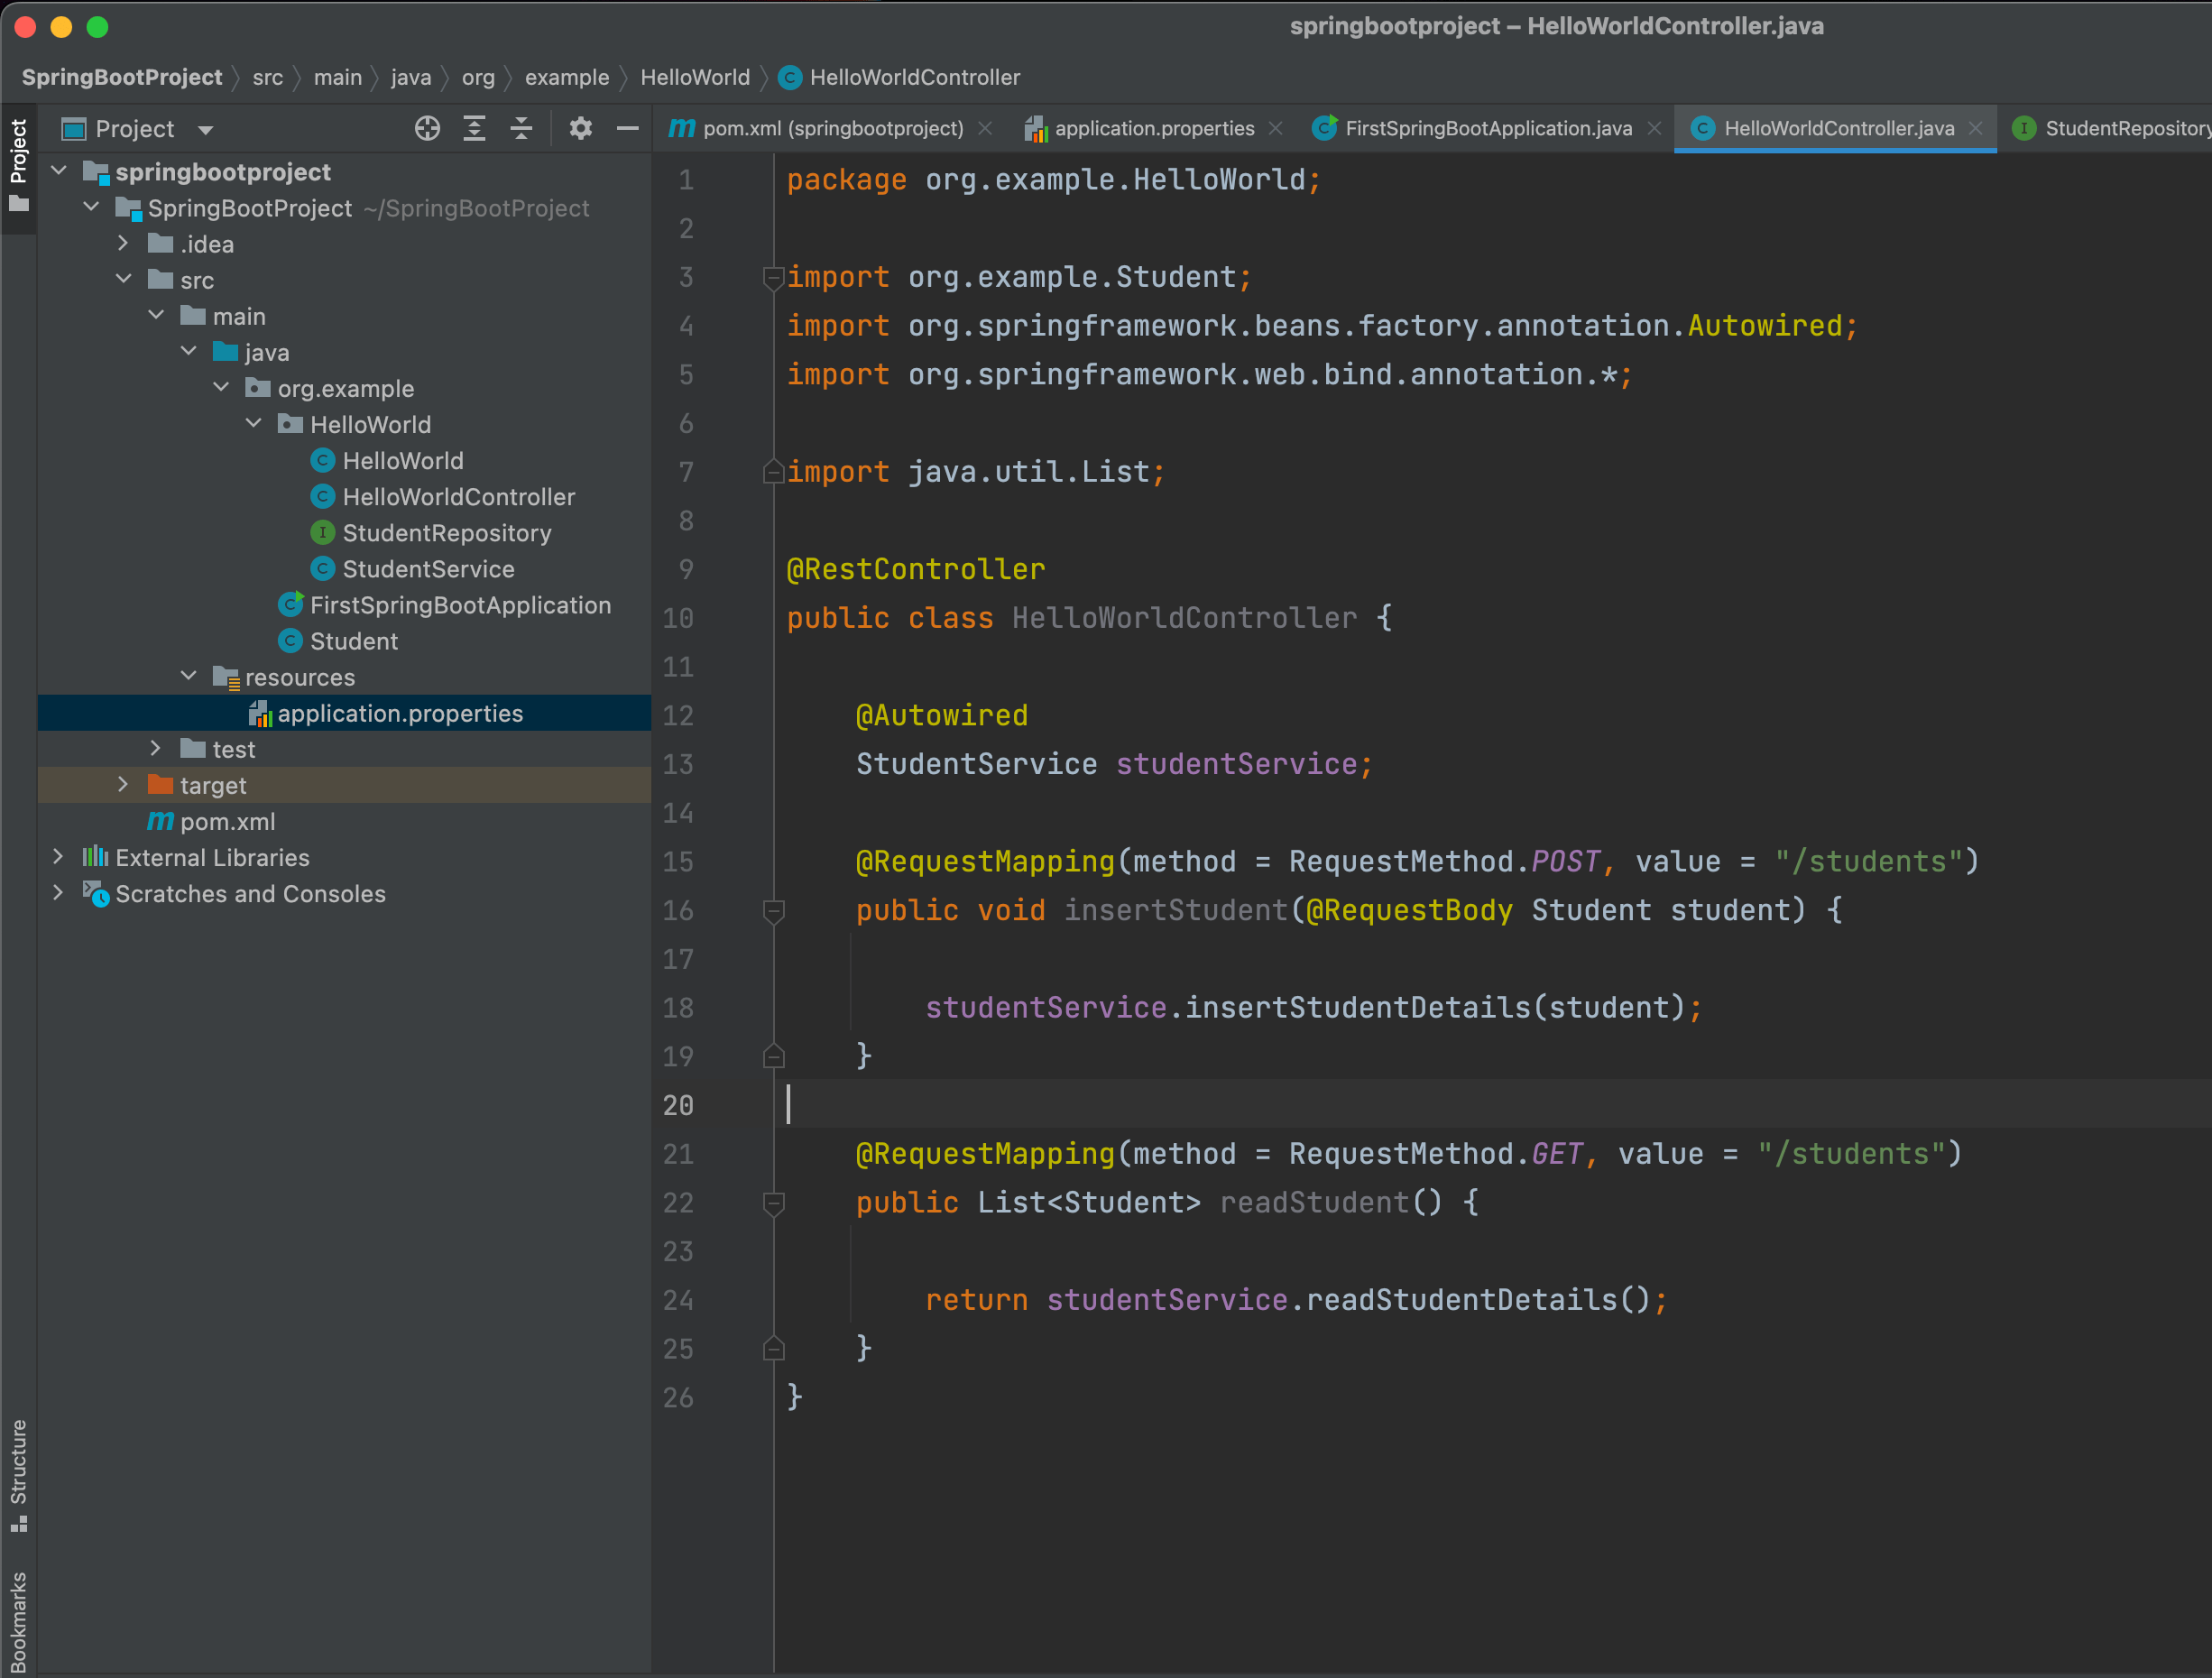
Task: Open StudentRepository interface in project tree
Action: (446, 533)
